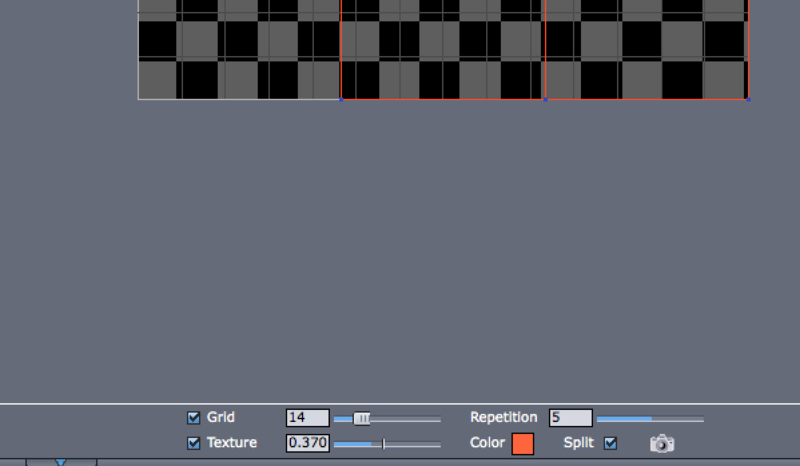Click the Texture slider thin marker

click(384, 444)
